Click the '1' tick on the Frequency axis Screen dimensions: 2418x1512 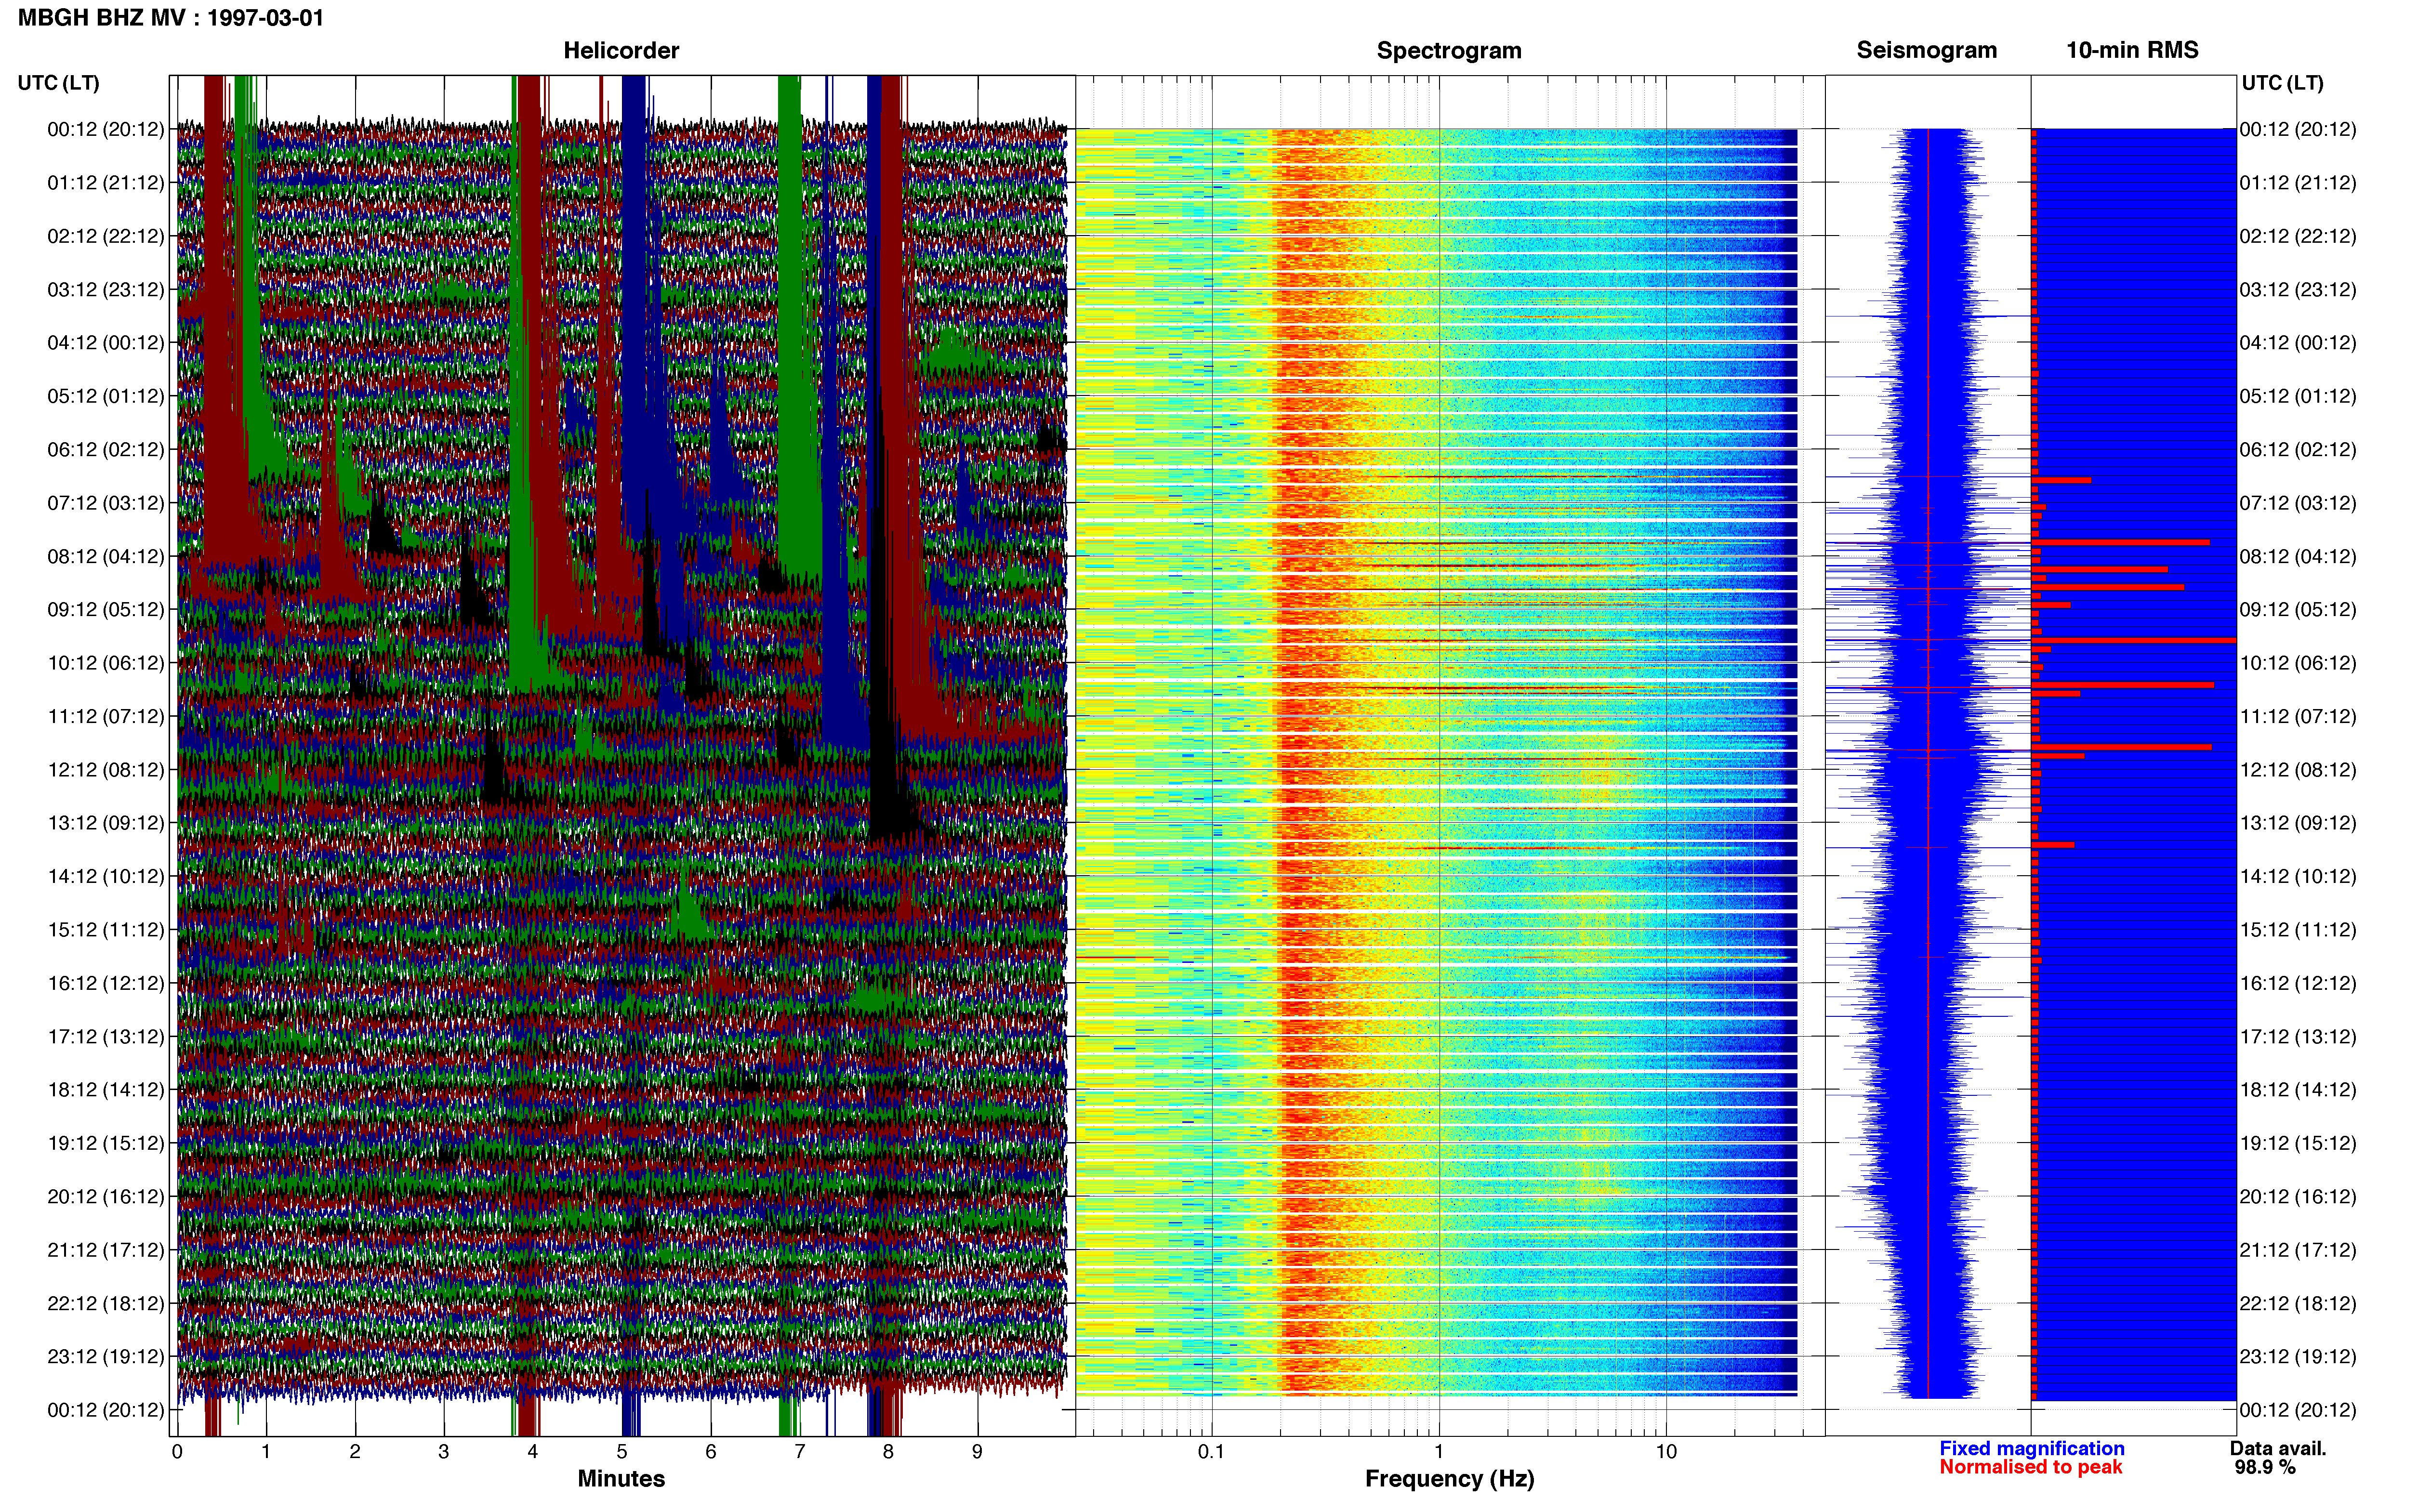pyautogui.click(x=1439, y=1451)
